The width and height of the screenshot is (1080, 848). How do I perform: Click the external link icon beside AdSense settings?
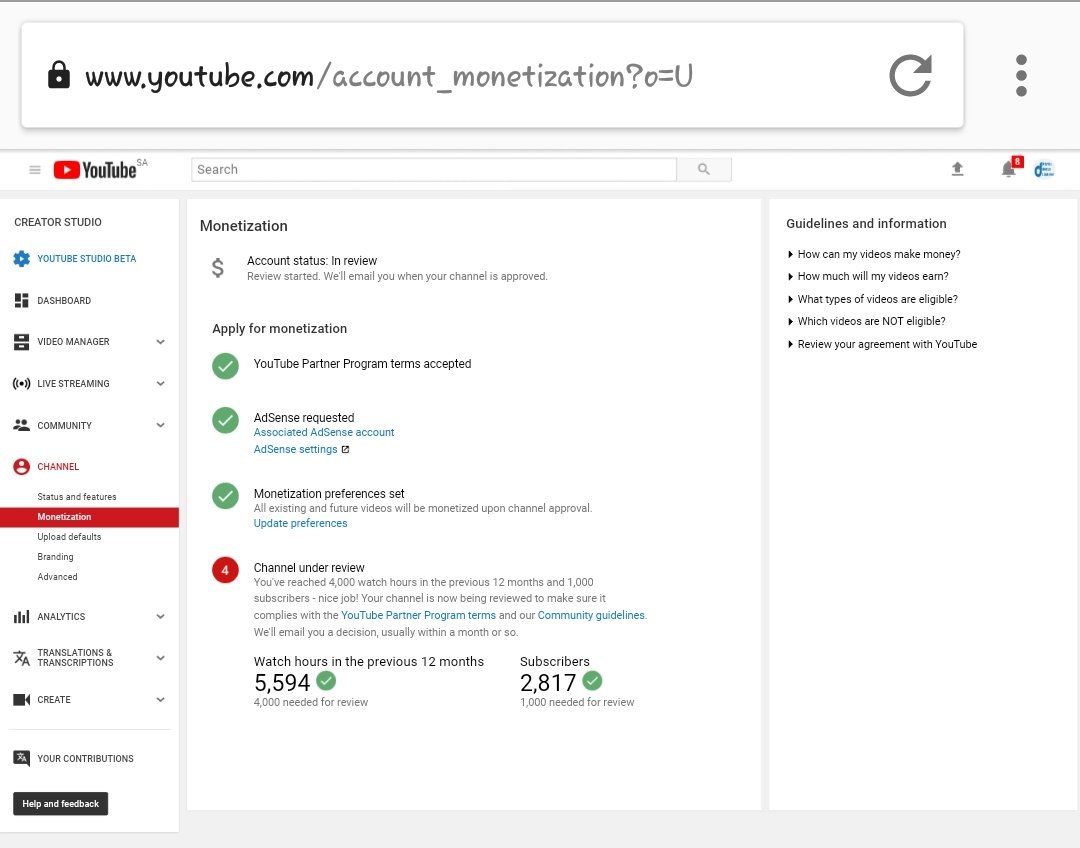point(345,449)
